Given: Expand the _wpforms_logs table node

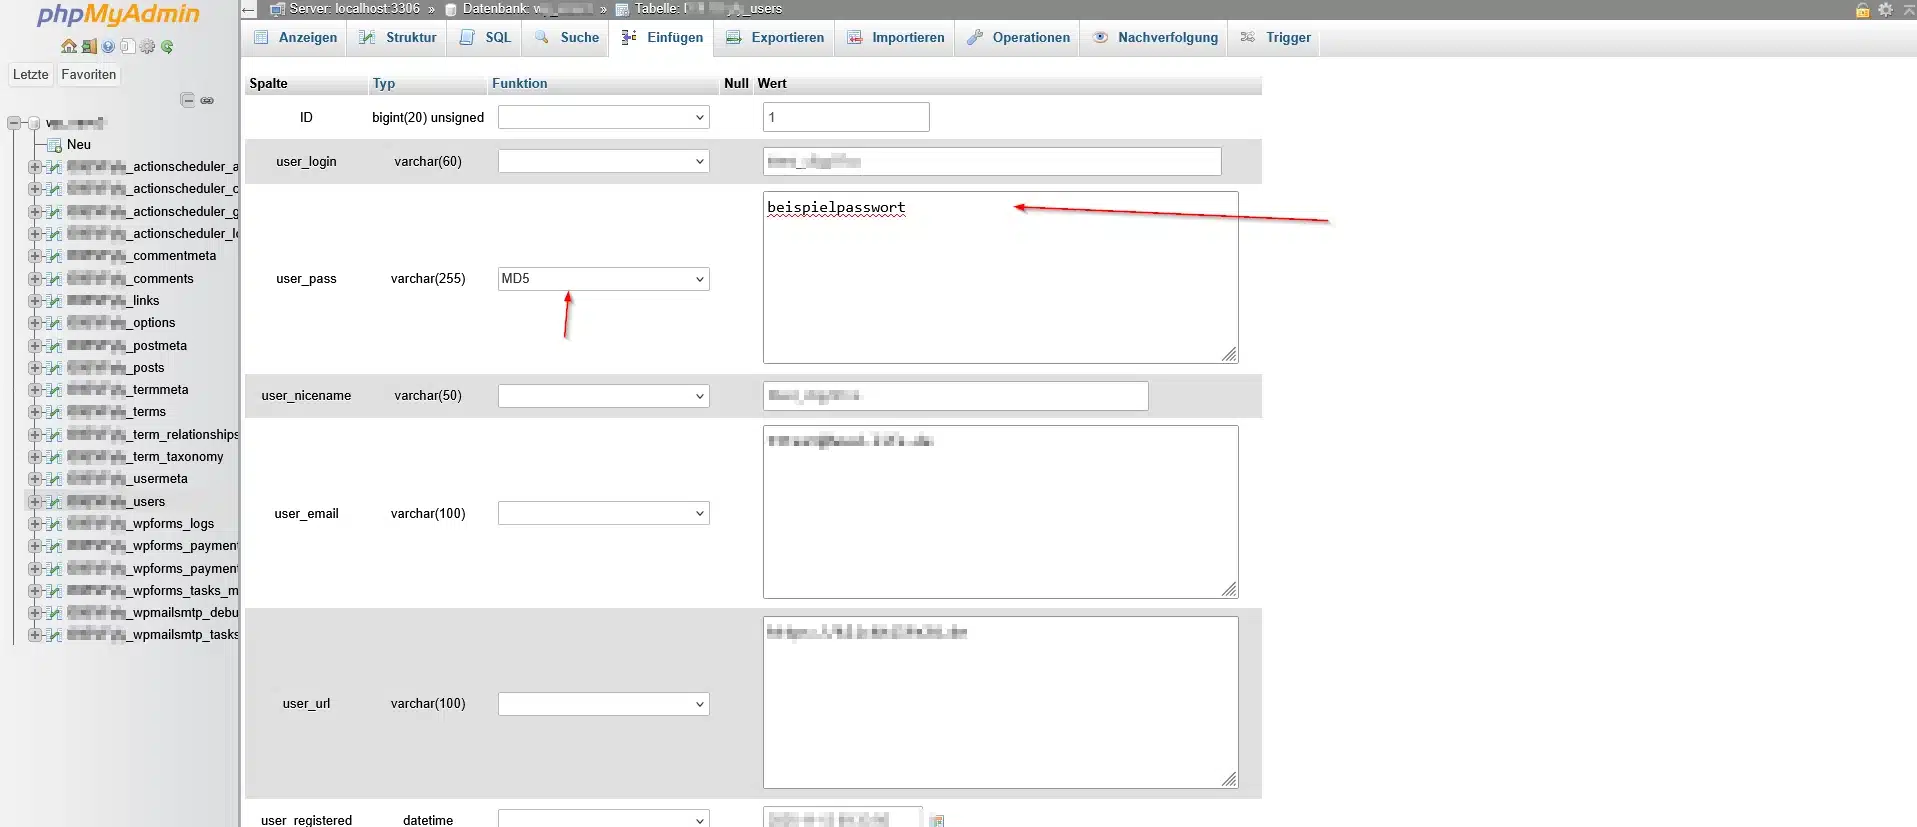Looking at the screenshot, I should coord(35,524).
